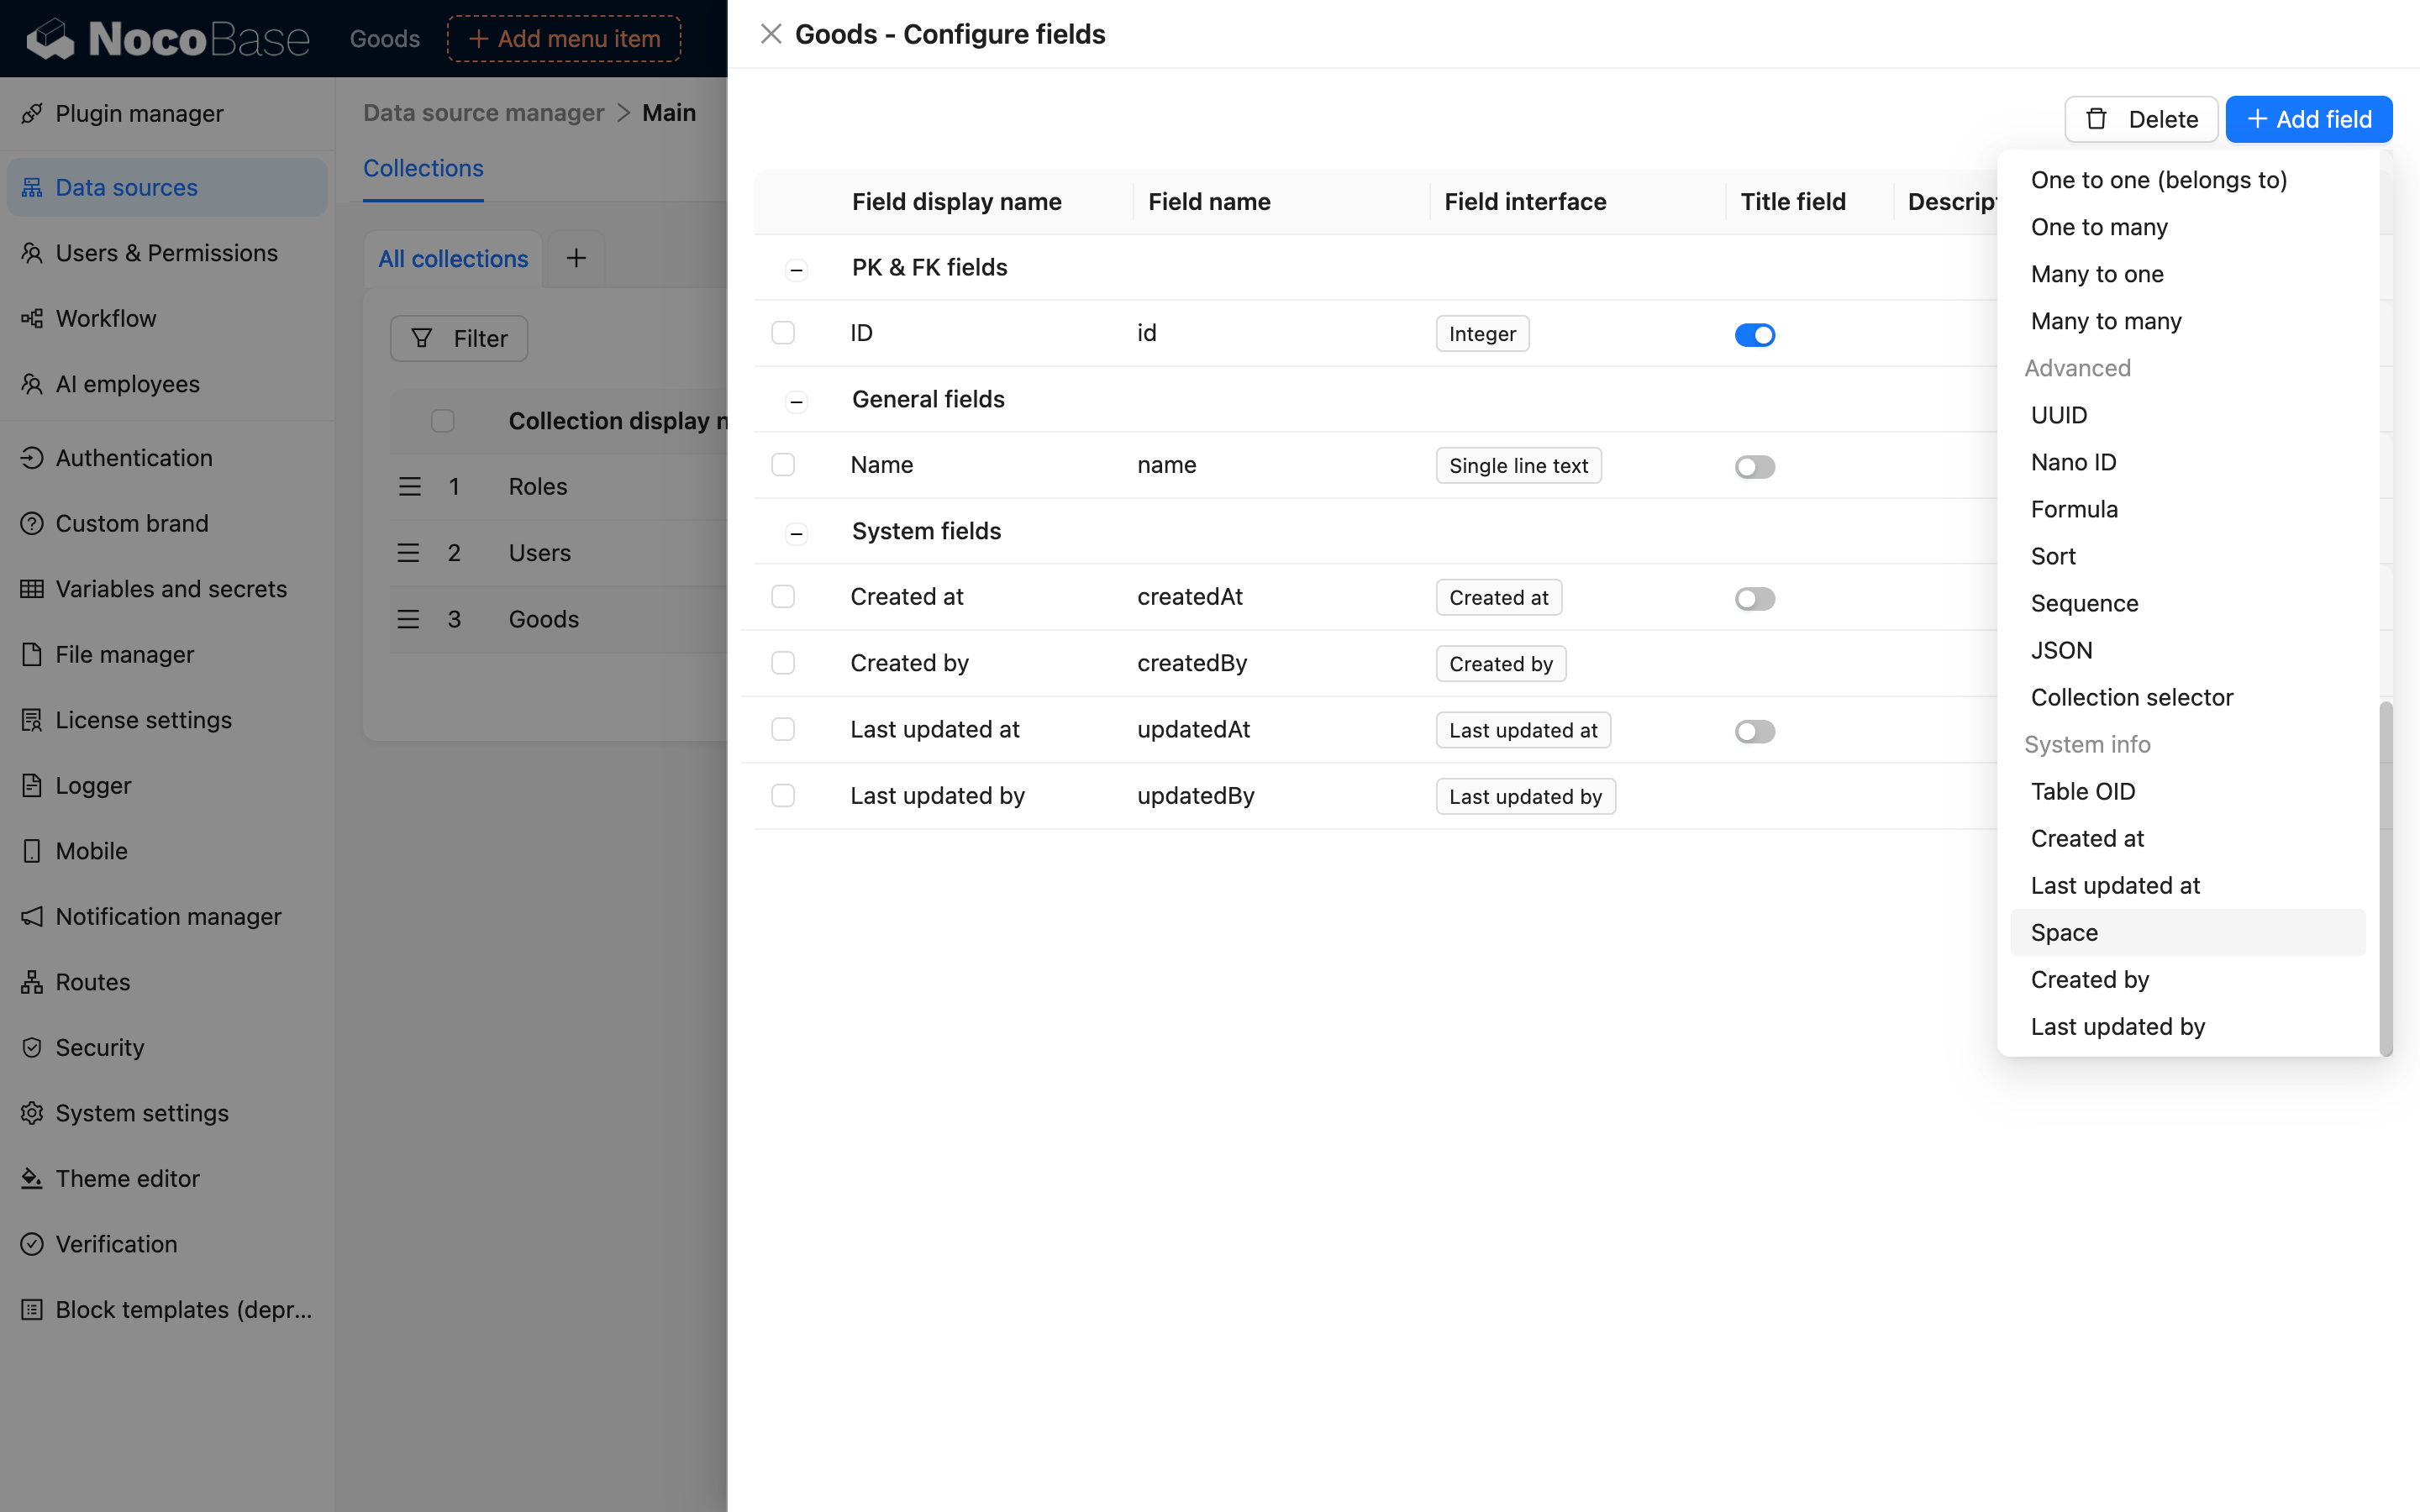Collapse the General fields group
The image size is (2420, 1512).
pyautogui.click(x=796, y=401)
